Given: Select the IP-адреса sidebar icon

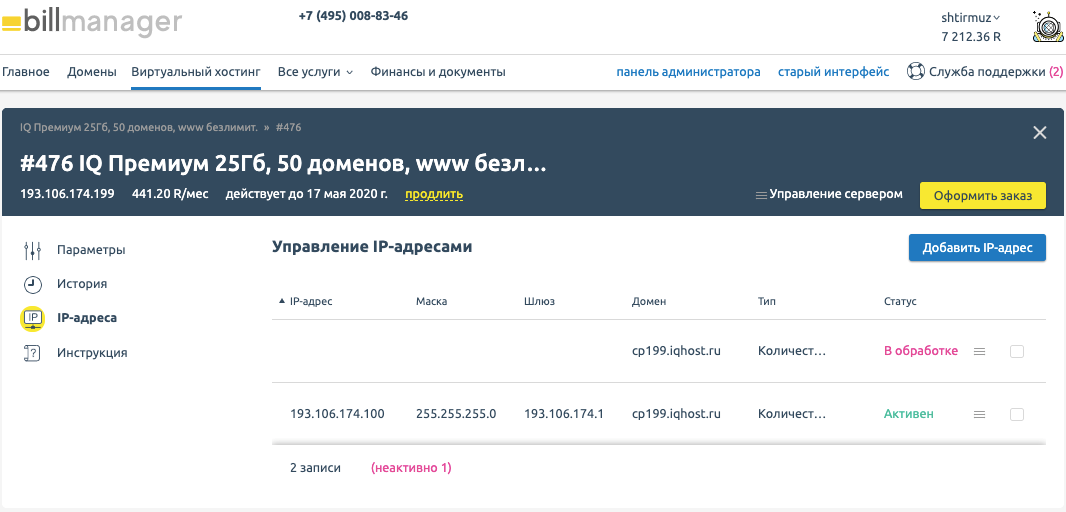Looking at the screenshot, I should 33,318.
